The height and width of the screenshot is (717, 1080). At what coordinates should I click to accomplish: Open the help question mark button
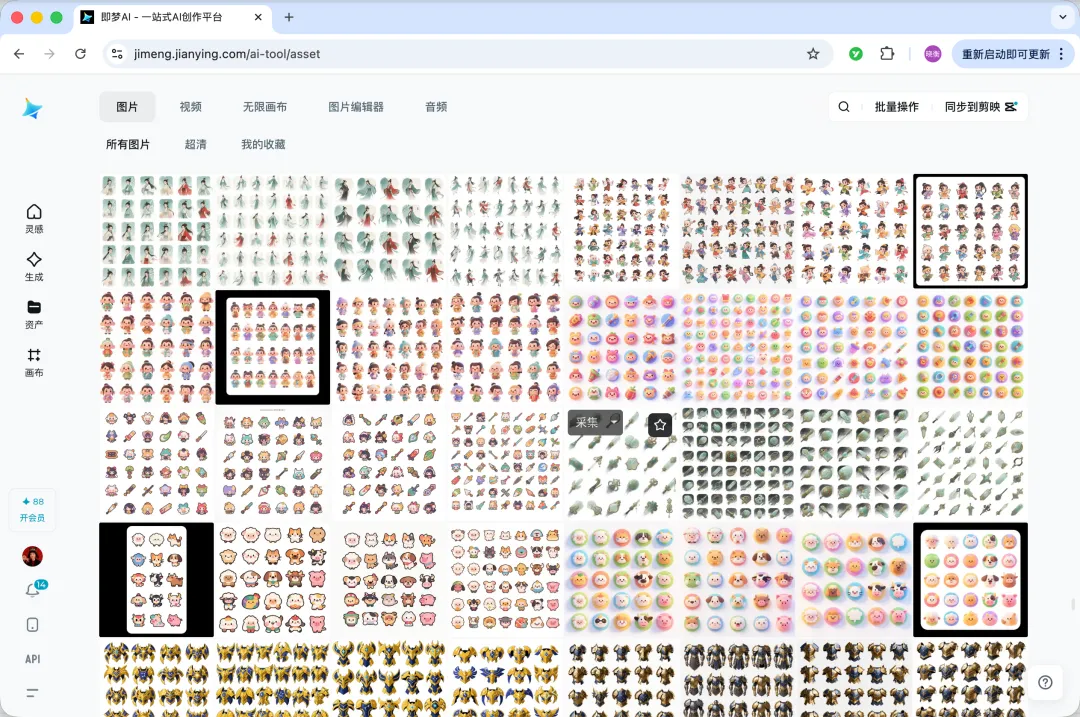pyautogui.click(x=1045, y=682)
